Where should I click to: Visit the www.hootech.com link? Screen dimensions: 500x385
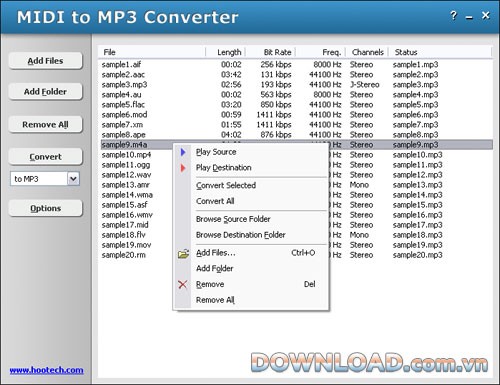(46, 370)
